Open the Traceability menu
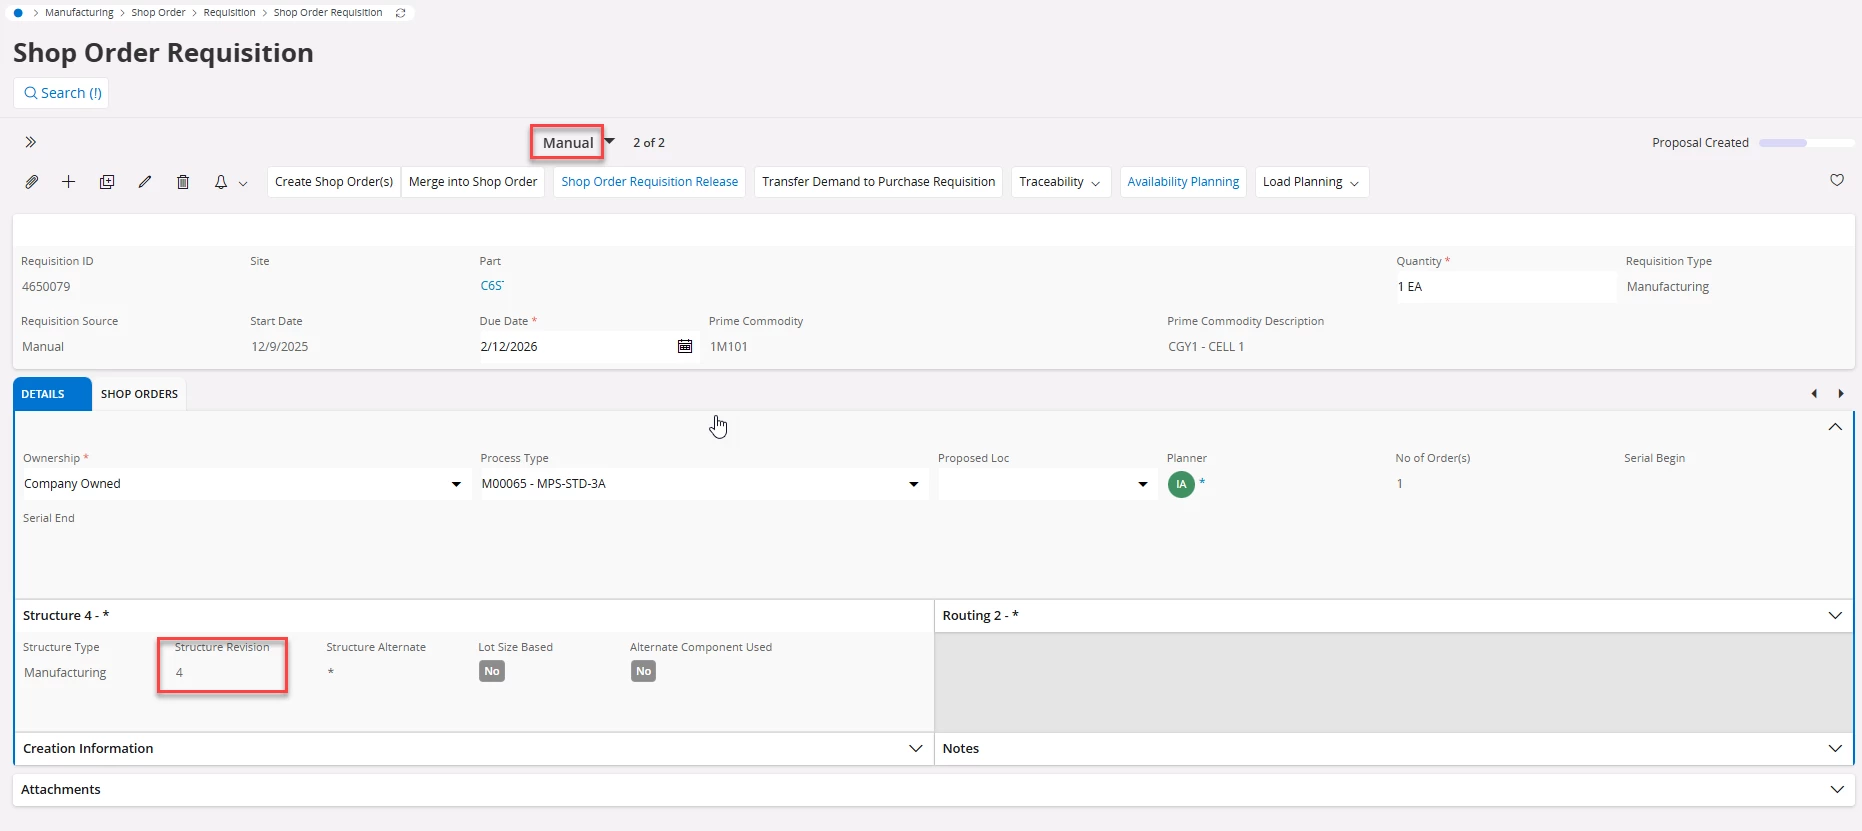 pos(1060,182)
